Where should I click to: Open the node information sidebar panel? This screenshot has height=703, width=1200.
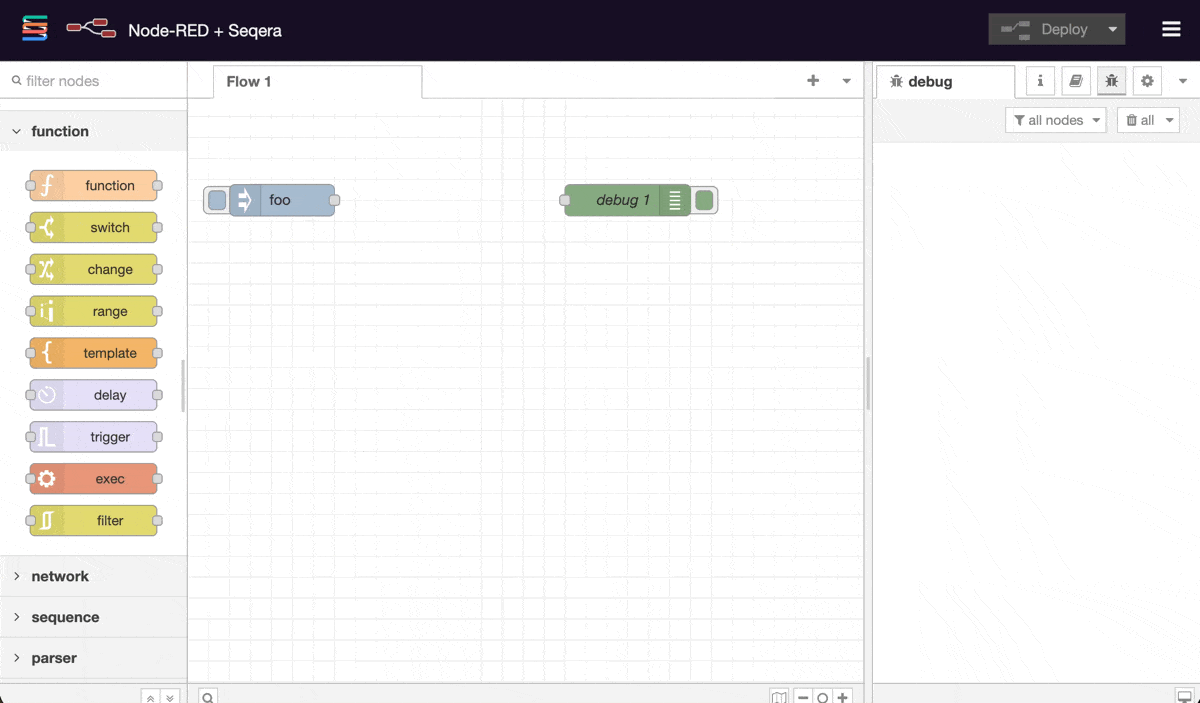(x=1039, y=81)
